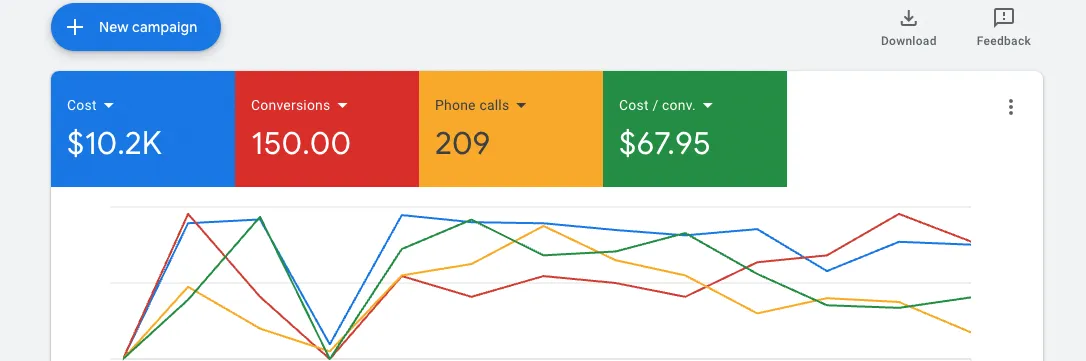Open the three-dot more options menu

click(x=1011, y=107)
